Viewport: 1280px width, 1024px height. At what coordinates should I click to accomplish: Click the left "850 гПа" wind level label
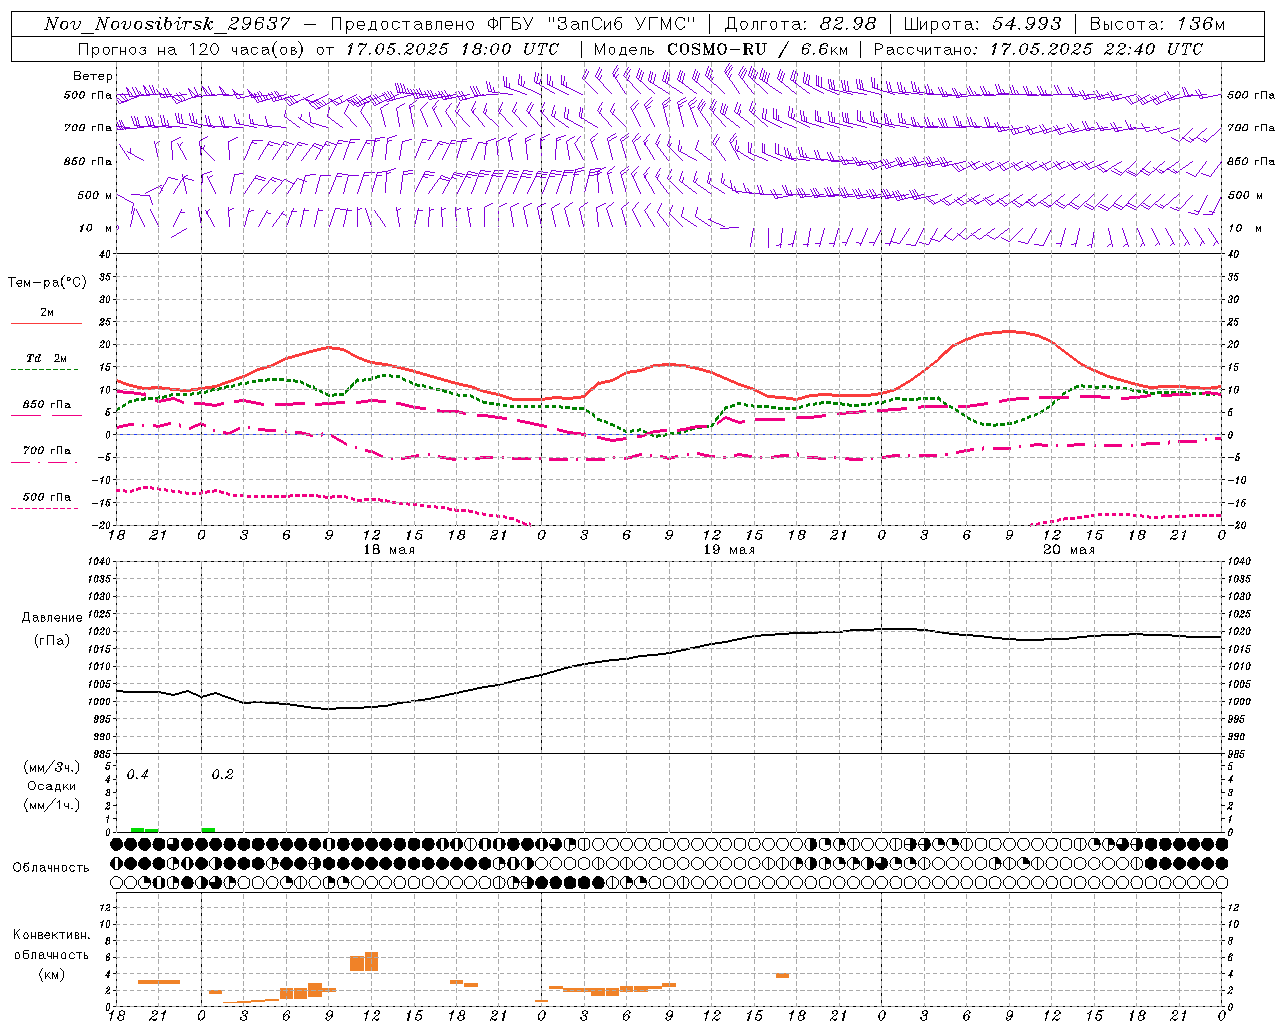[x=88, y=161]
